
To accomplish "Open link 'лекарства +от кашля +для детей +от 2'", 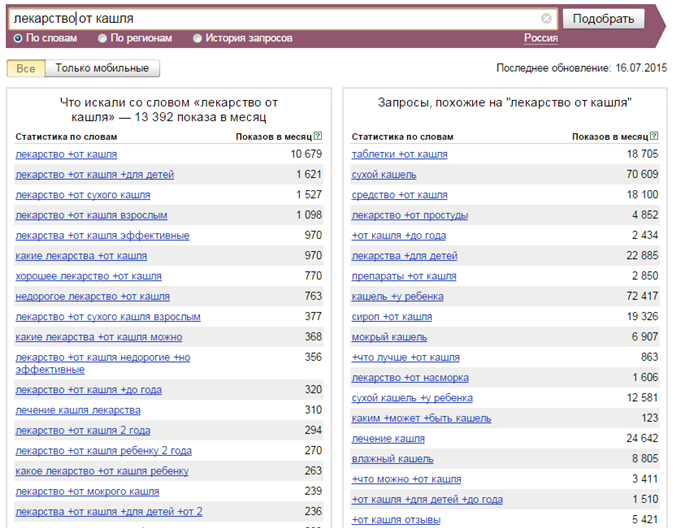I will coord(109,512).
